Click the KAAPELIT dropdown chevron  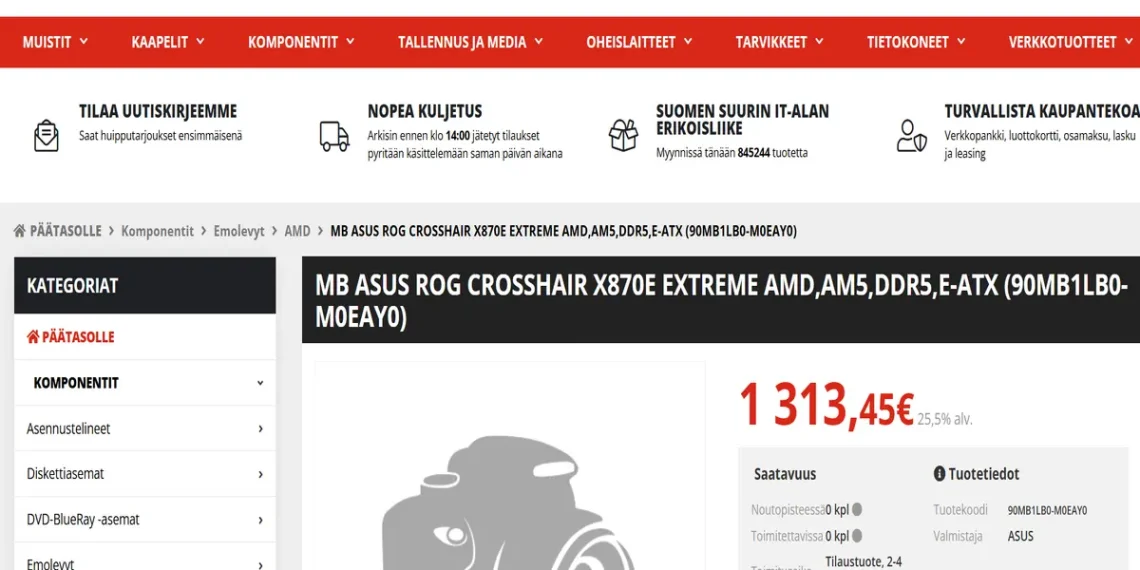[200, 41]
